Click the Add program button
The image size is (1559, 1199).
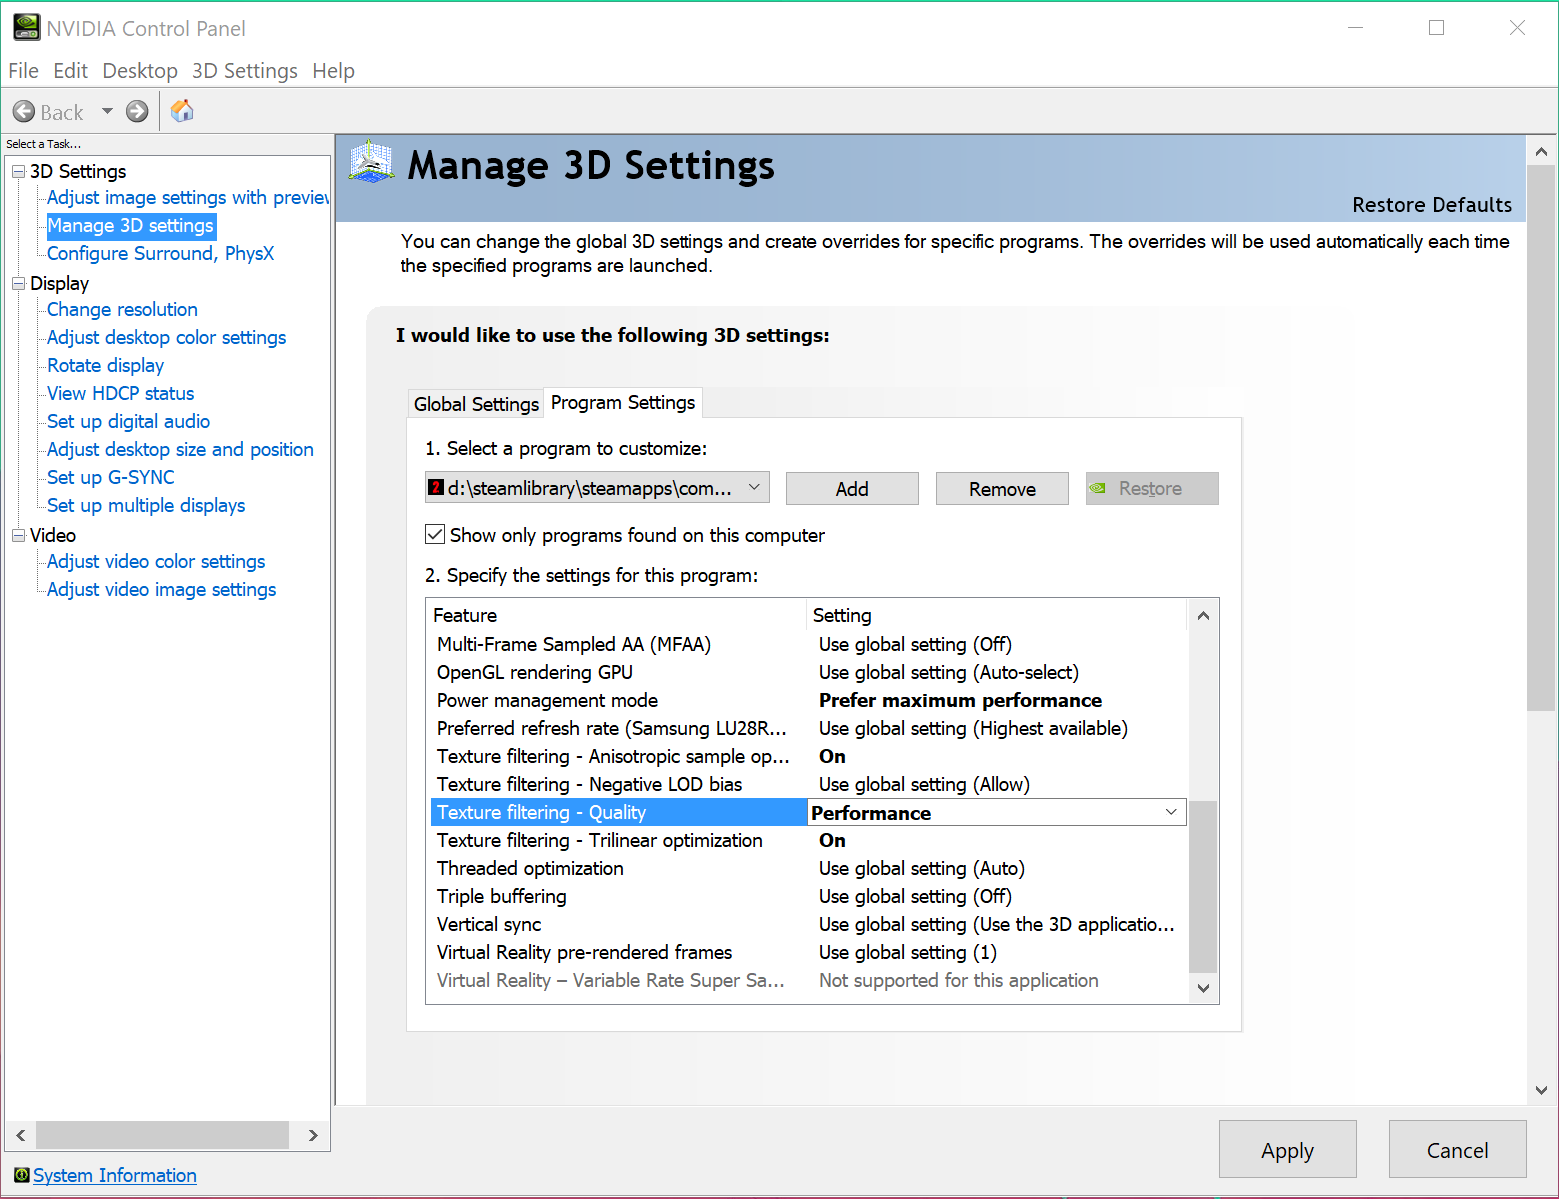pyautogui.click(x=852, y=488)
